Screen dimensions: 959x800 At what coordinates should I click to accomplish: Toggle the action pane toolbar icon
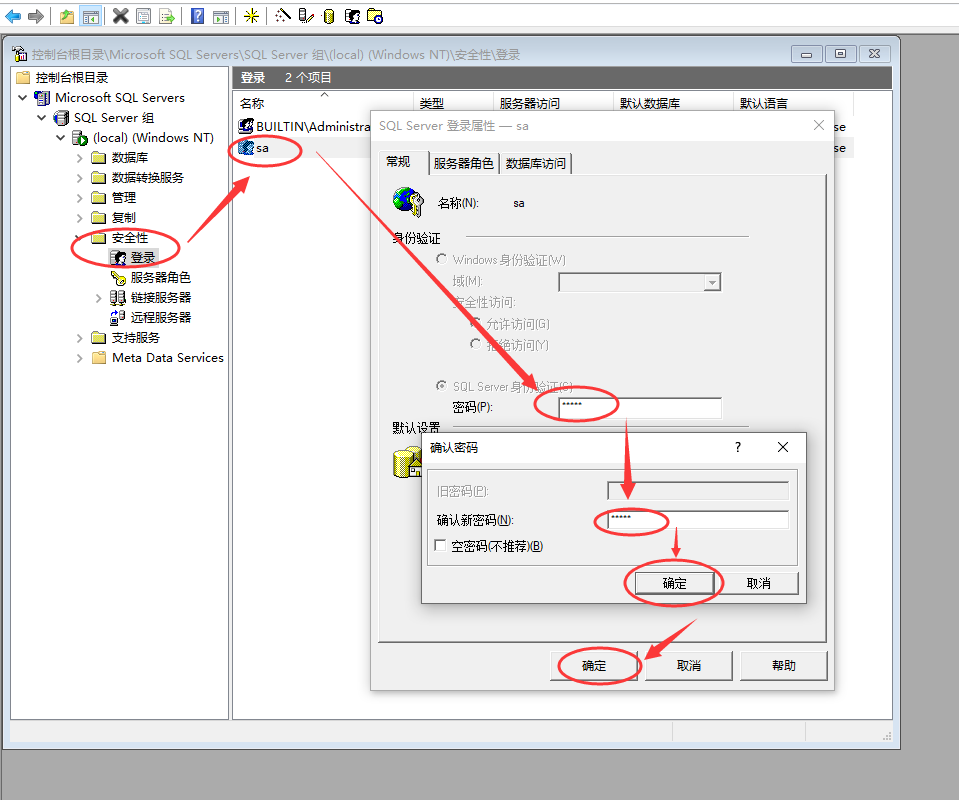(221, 17)
